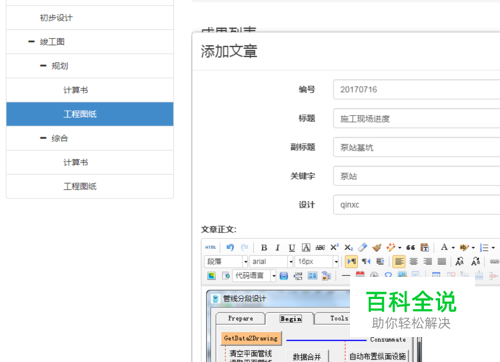Screen dimensions: 500x362
Task: Open the 代码语言 code language dropdown
Action: coord(254,276)
